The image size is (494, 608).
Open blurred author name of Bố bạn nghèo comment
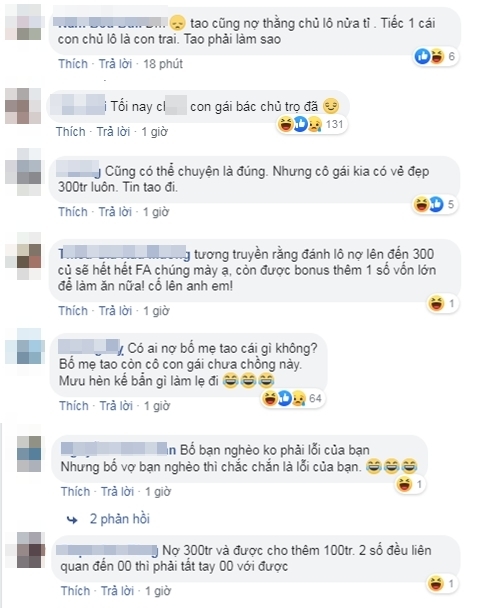pos(119,449)
